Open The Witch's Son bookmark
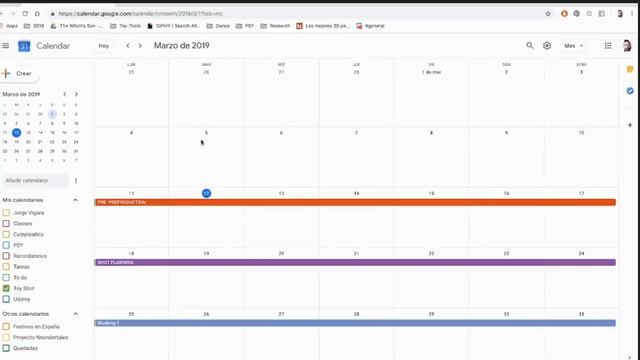This screenshot has height=360, width=640. click(x=76, y=26)
